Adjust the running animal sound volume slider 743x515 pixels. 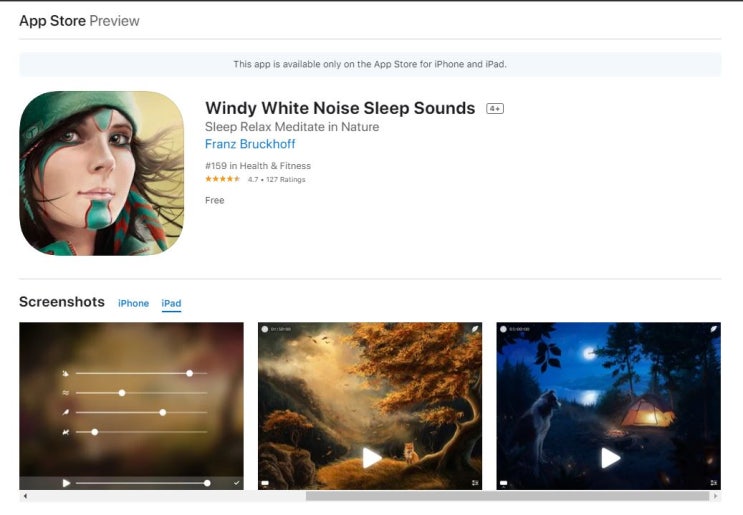click(141, 432)
